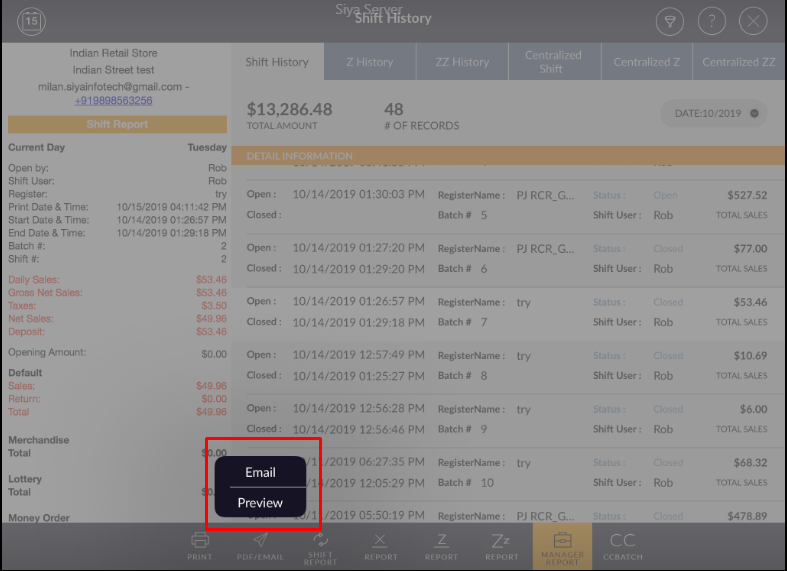This screenshot has height=571, width=787.
Task: Click the Print icon in bottom toolbar
Action: [200, 544]
